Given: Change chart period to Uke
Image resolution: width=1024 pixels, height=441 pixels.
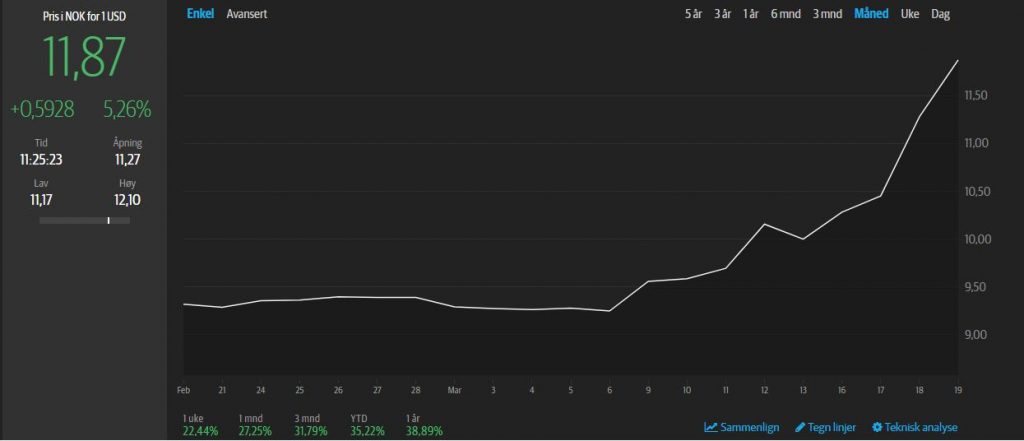Looking at the screenshot, I should tap(910, 14).
